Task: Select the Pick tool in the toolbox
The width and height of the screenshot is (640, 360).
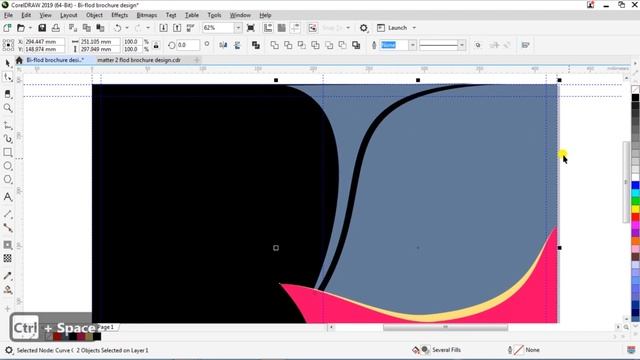Action: (x=7, y=63)
